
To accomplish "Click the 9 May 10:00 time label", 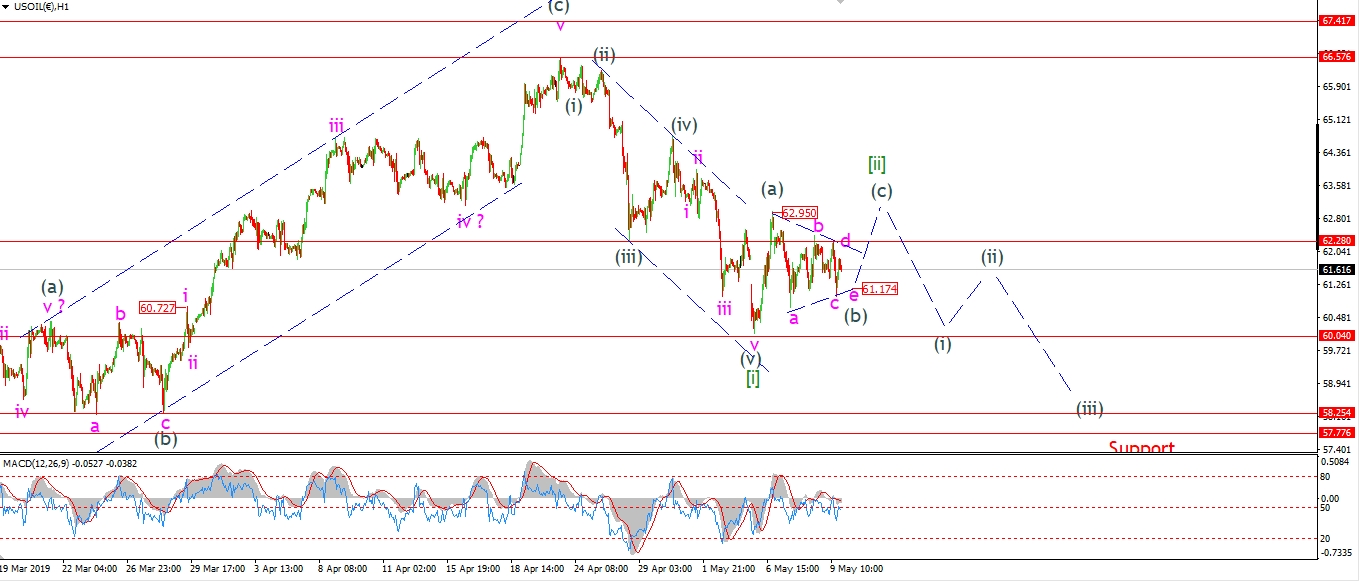I will coord(858,568).
